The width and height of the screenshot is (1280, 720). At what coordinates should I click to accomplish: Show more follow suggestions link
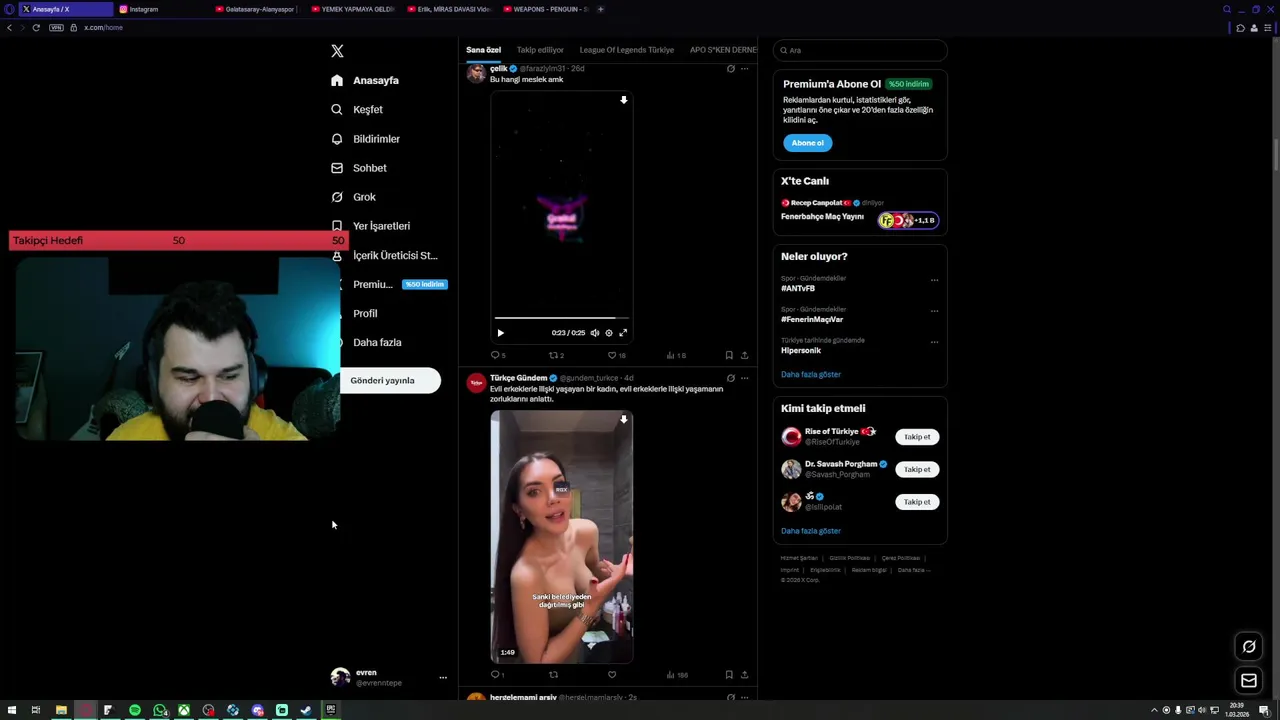pos(811,531)
